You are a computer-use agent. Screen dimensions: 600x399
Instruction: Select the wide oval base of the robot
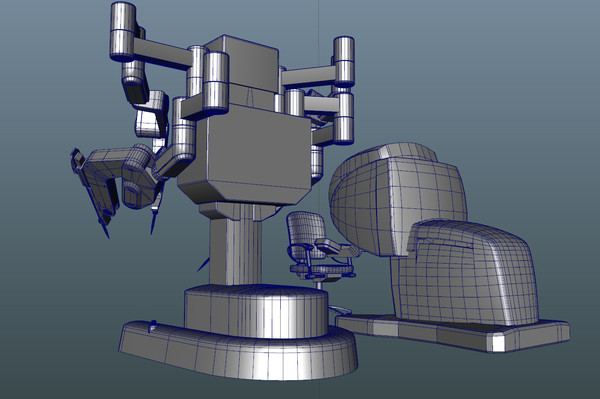(238, 350)
